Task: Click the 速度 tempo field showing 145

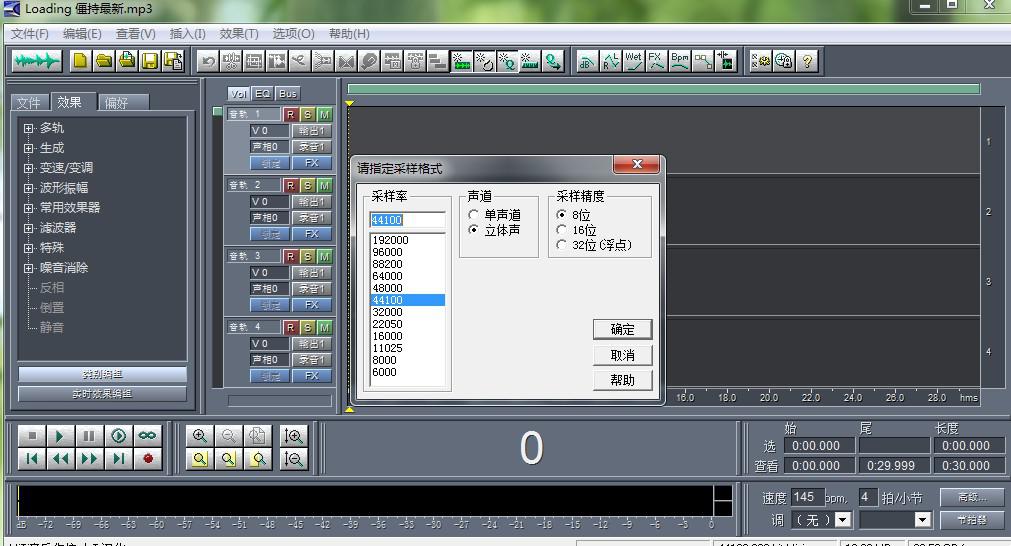Action: (807, 497)
